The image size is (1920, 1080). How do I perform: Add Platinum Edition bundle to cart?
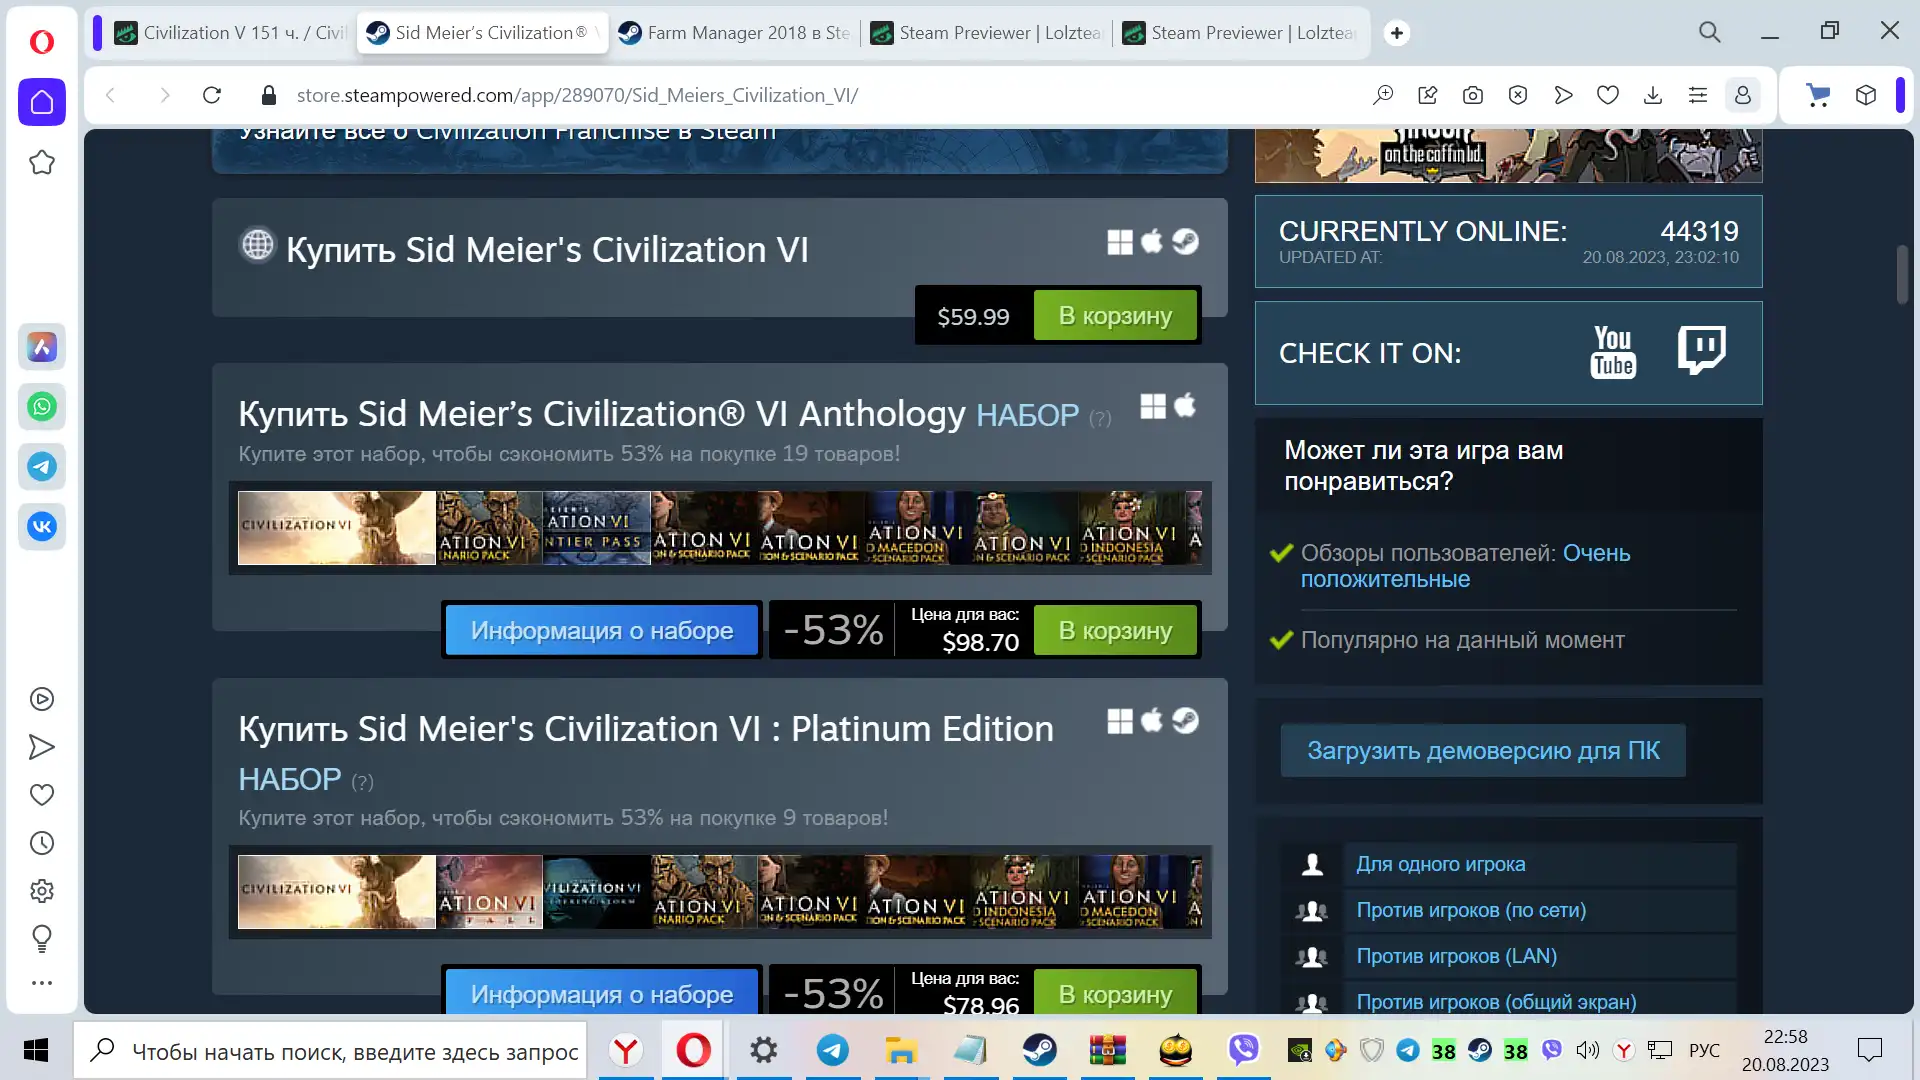[1115, 992]
